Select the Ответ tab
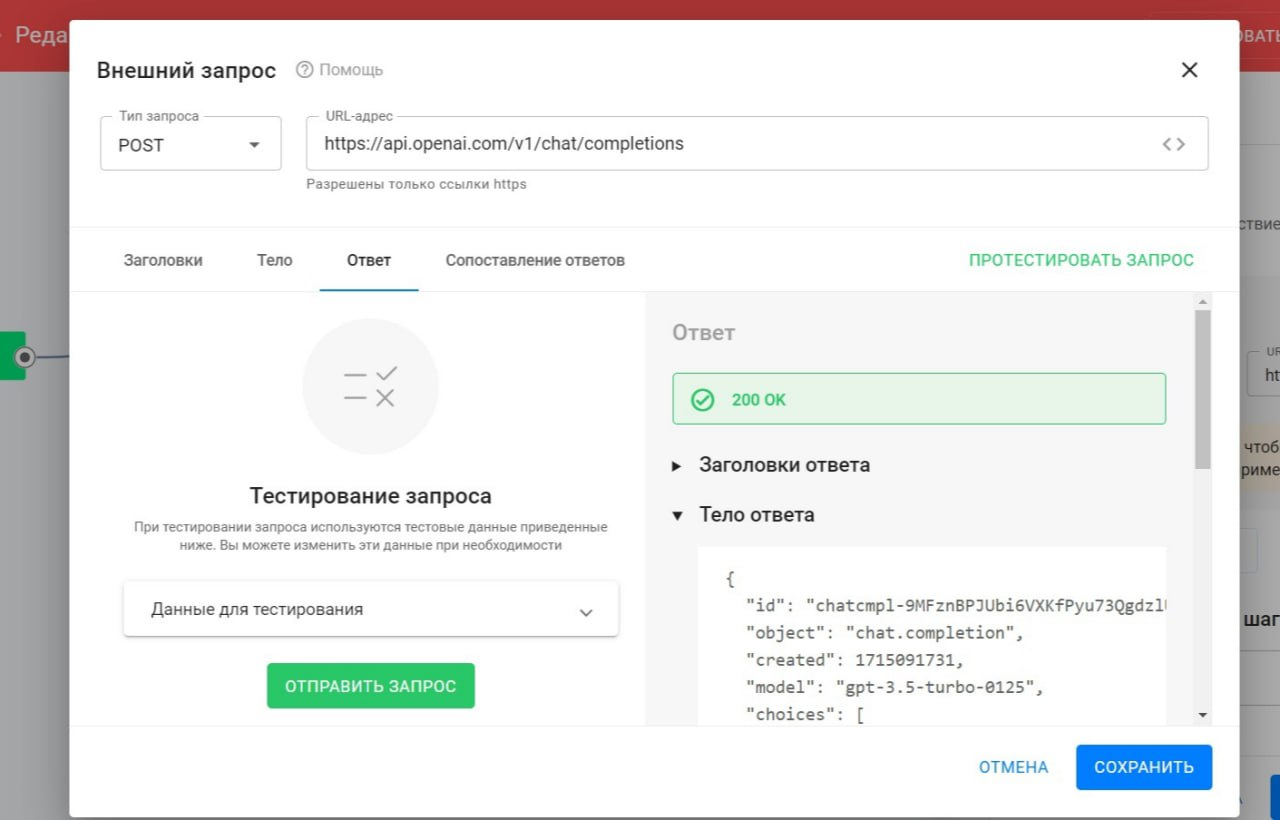 (369, 260)
